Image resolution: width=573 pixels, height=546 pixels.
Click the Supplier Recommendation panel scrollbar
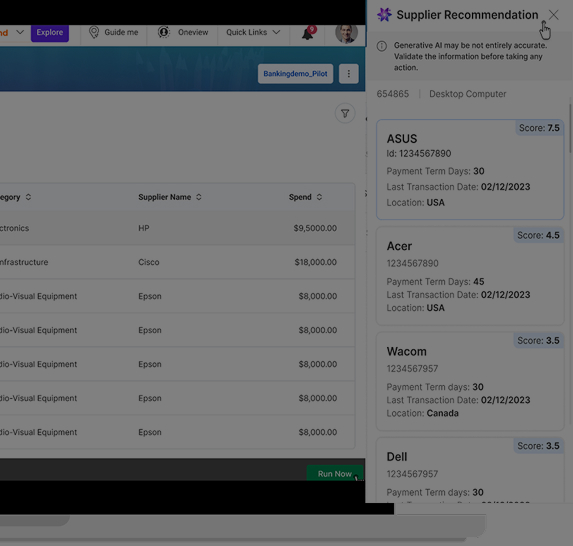click(570, 128)
